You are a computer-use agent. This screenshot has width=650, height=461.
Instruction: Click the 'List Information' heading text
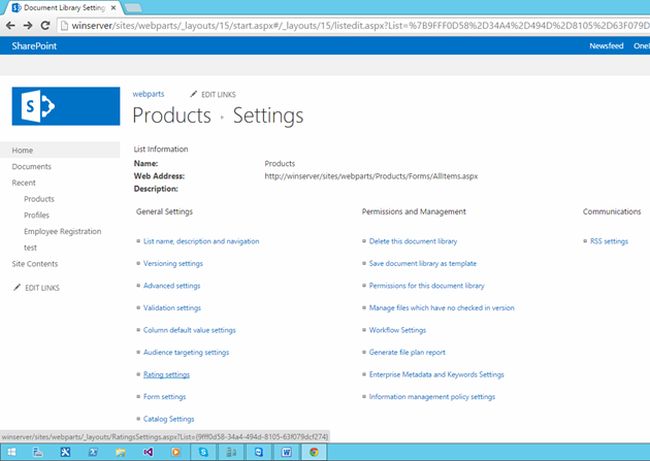click(x=161, y=149)
